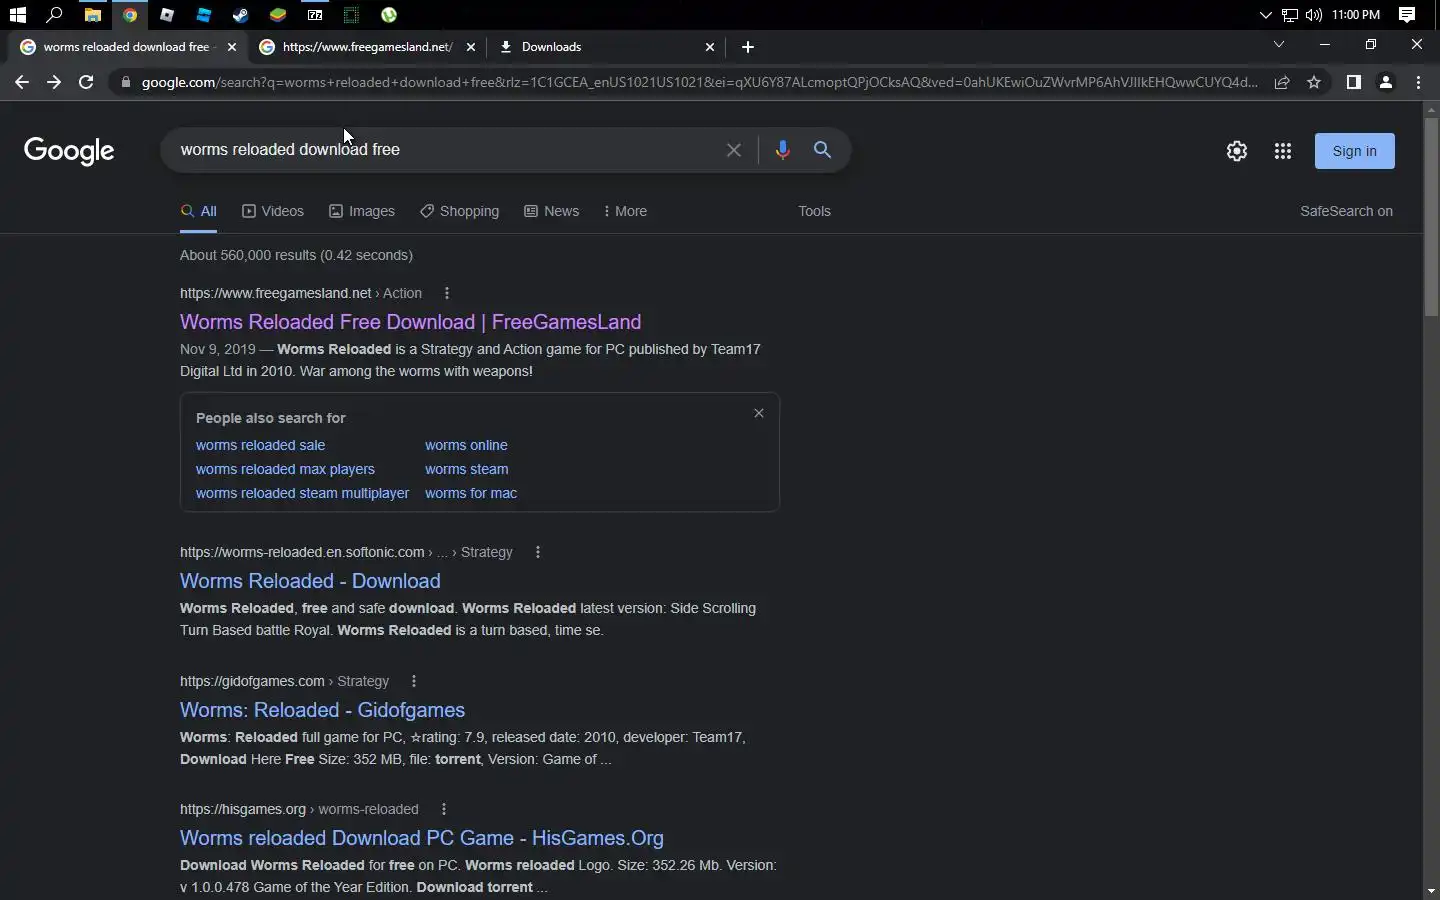This screenshot has height=900, width=1440.
Task: Open the Chrome three-dot menu
Action: (1418, 82)
